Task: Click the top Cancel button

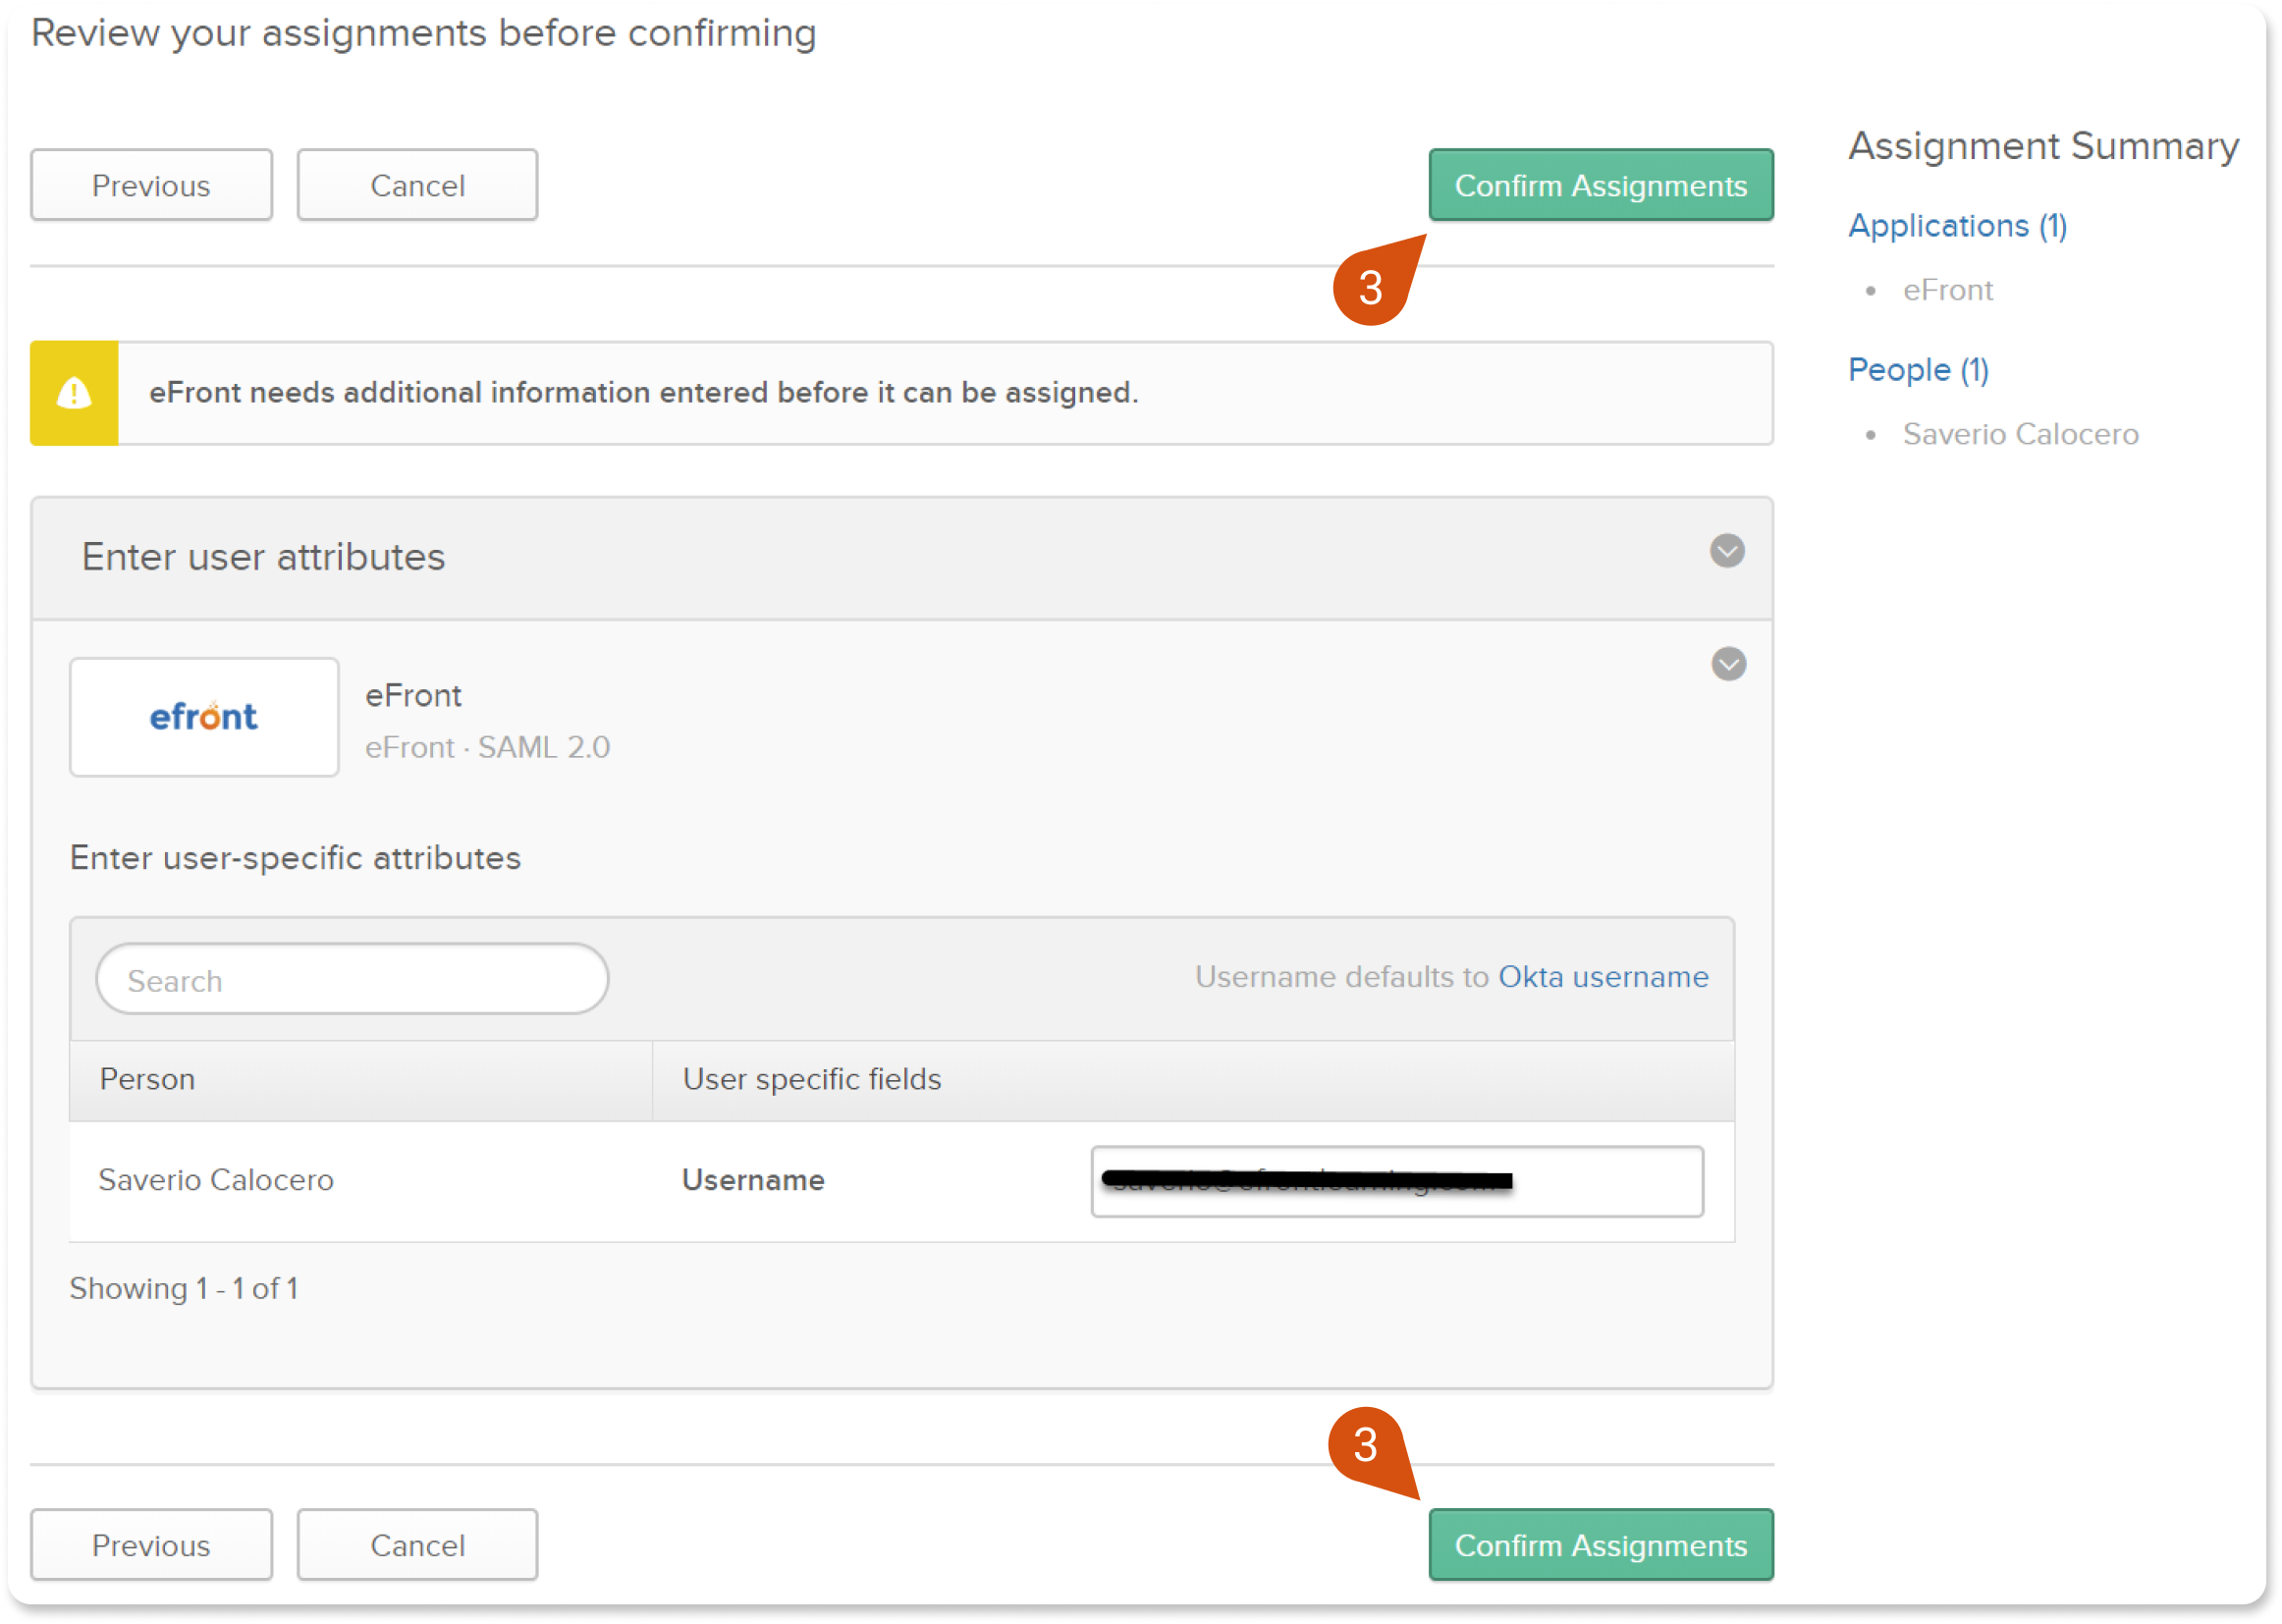Action: point(417,185)
